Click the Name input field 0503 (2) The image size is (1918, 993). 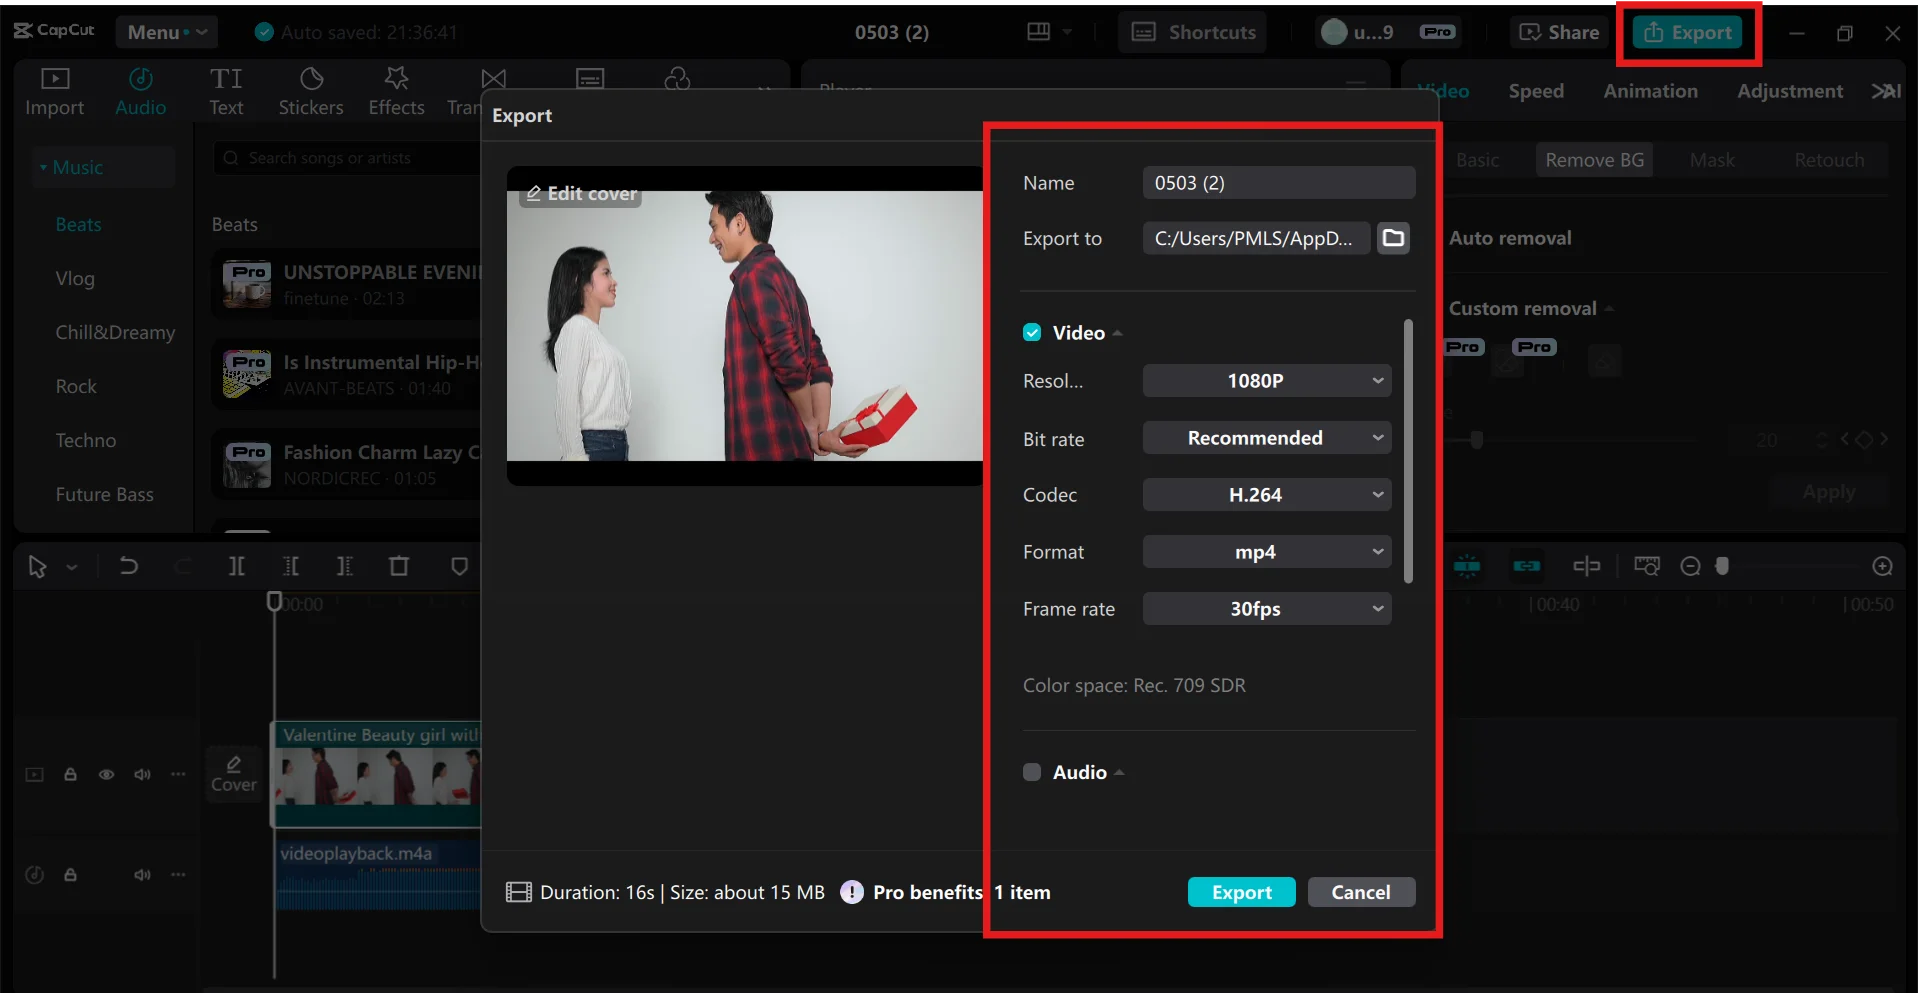pos(1278,183)
